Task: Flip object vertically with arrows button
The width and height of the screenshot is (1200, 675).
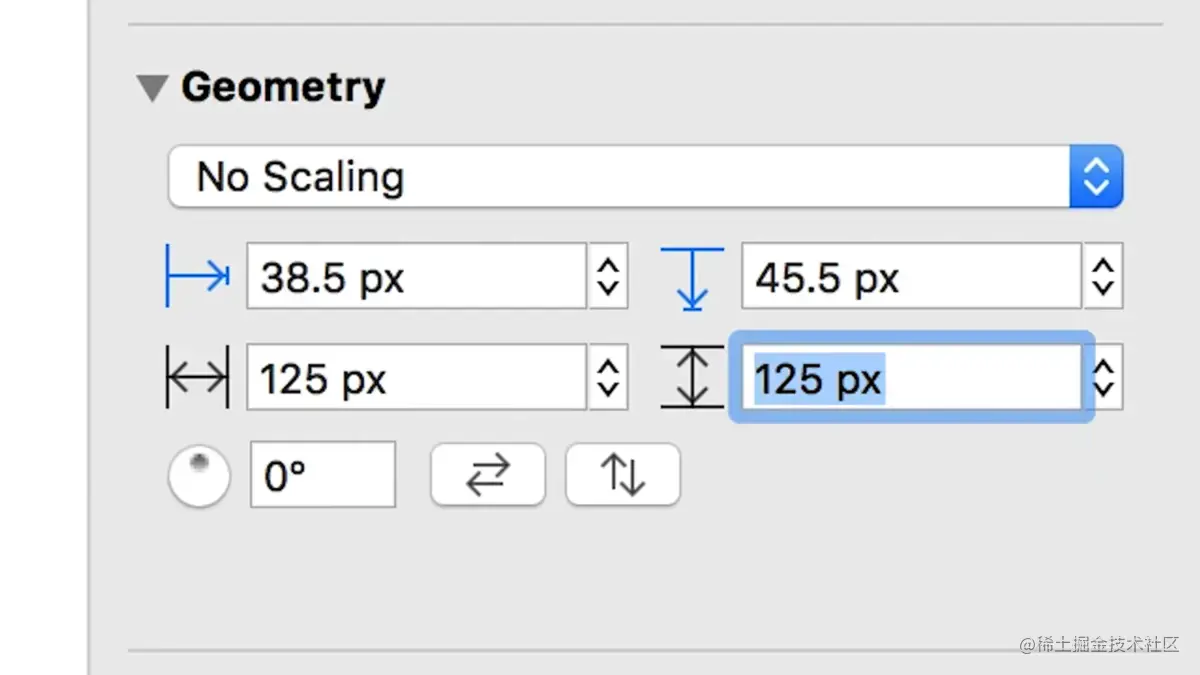Action: (623, 475)
